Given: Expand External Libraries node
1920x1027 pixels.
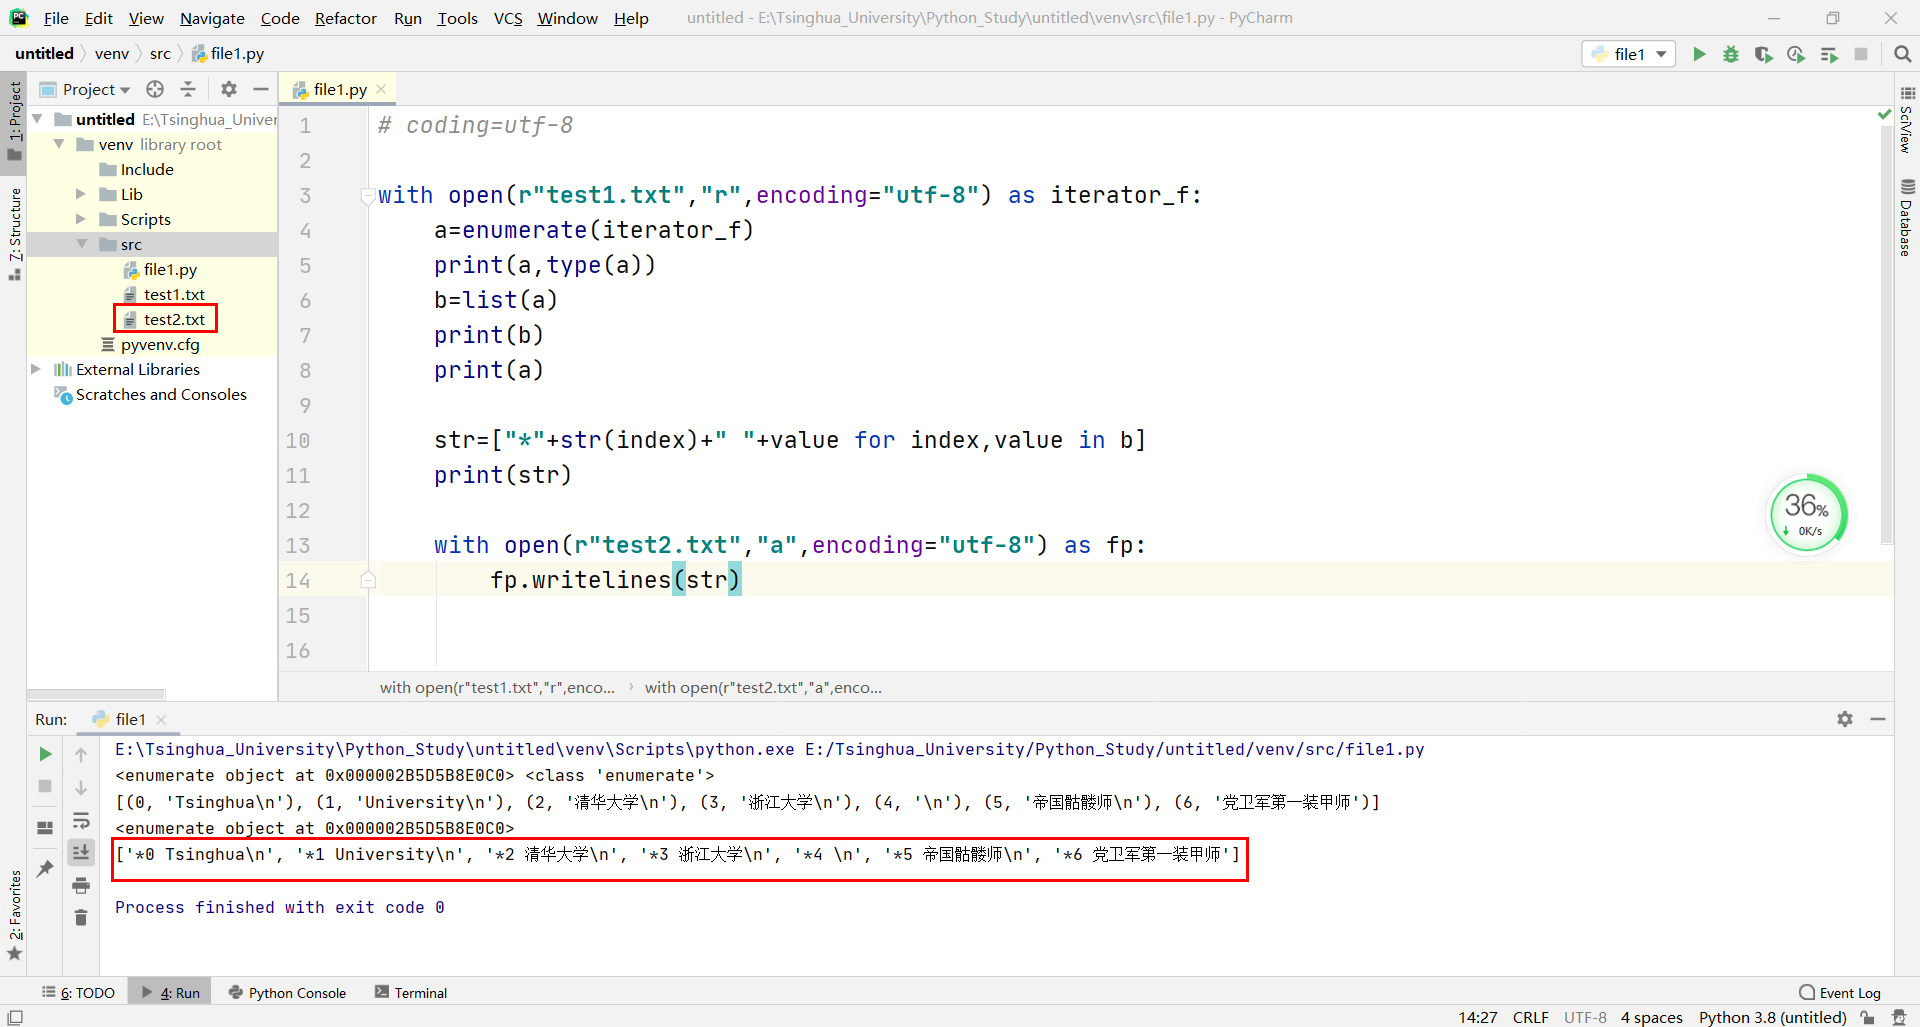Looking at the screenshot, I should coord(37,369).
